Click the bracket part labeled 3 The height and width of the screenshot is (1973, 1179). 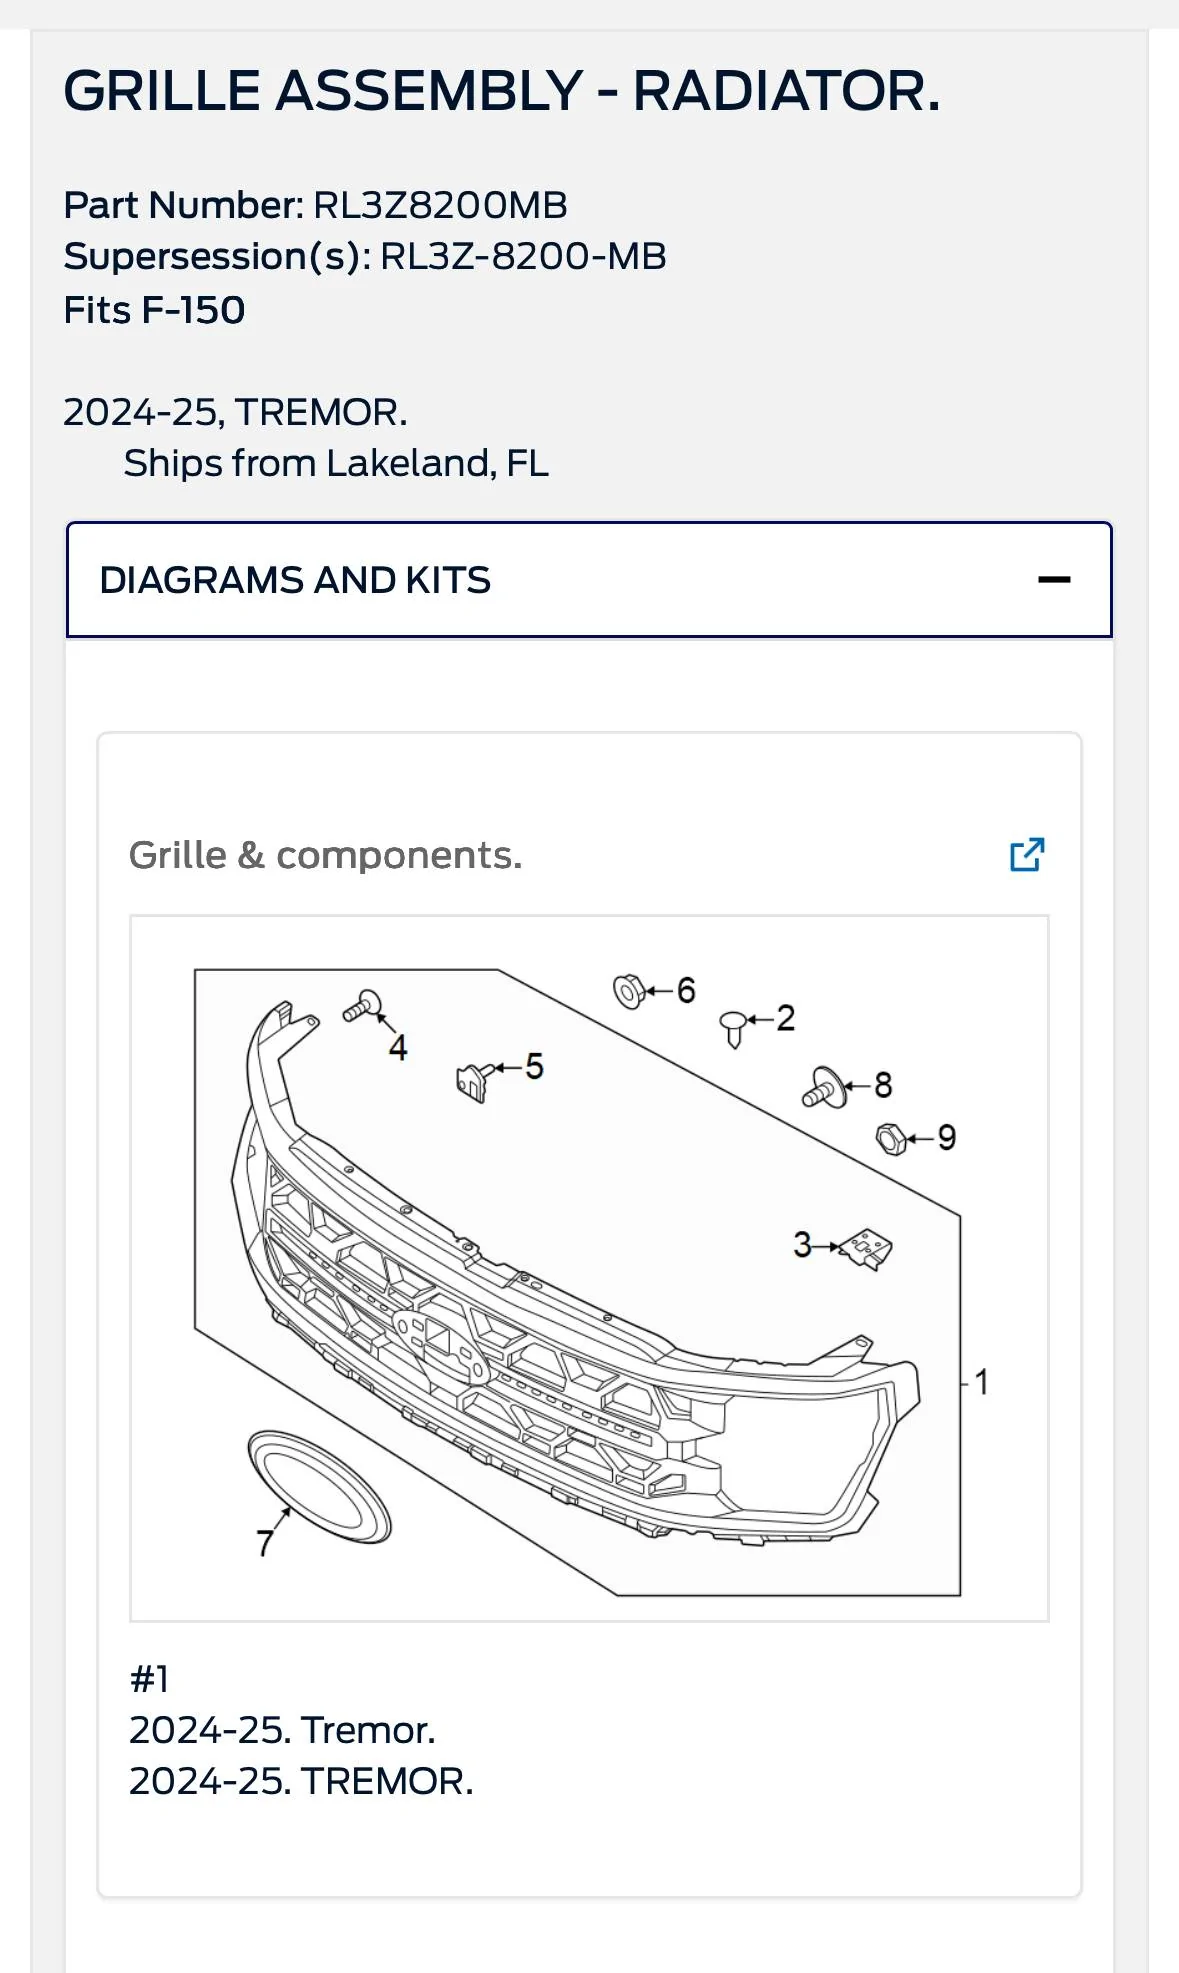[866, 1248]
